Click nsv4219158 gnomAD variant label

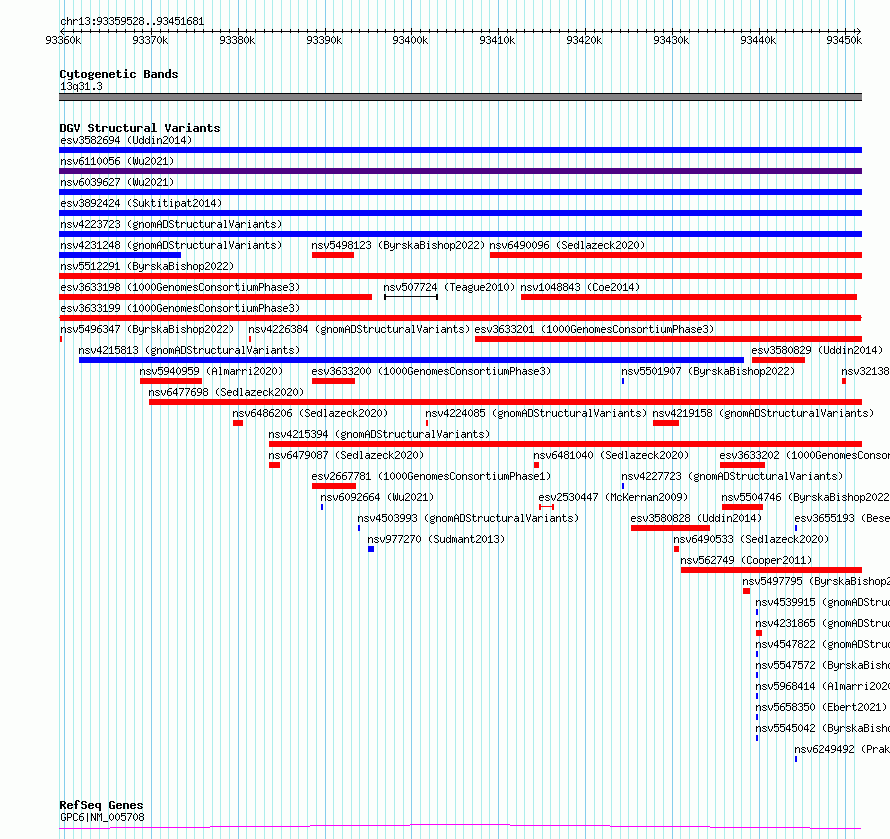click(x=763, y=413)
